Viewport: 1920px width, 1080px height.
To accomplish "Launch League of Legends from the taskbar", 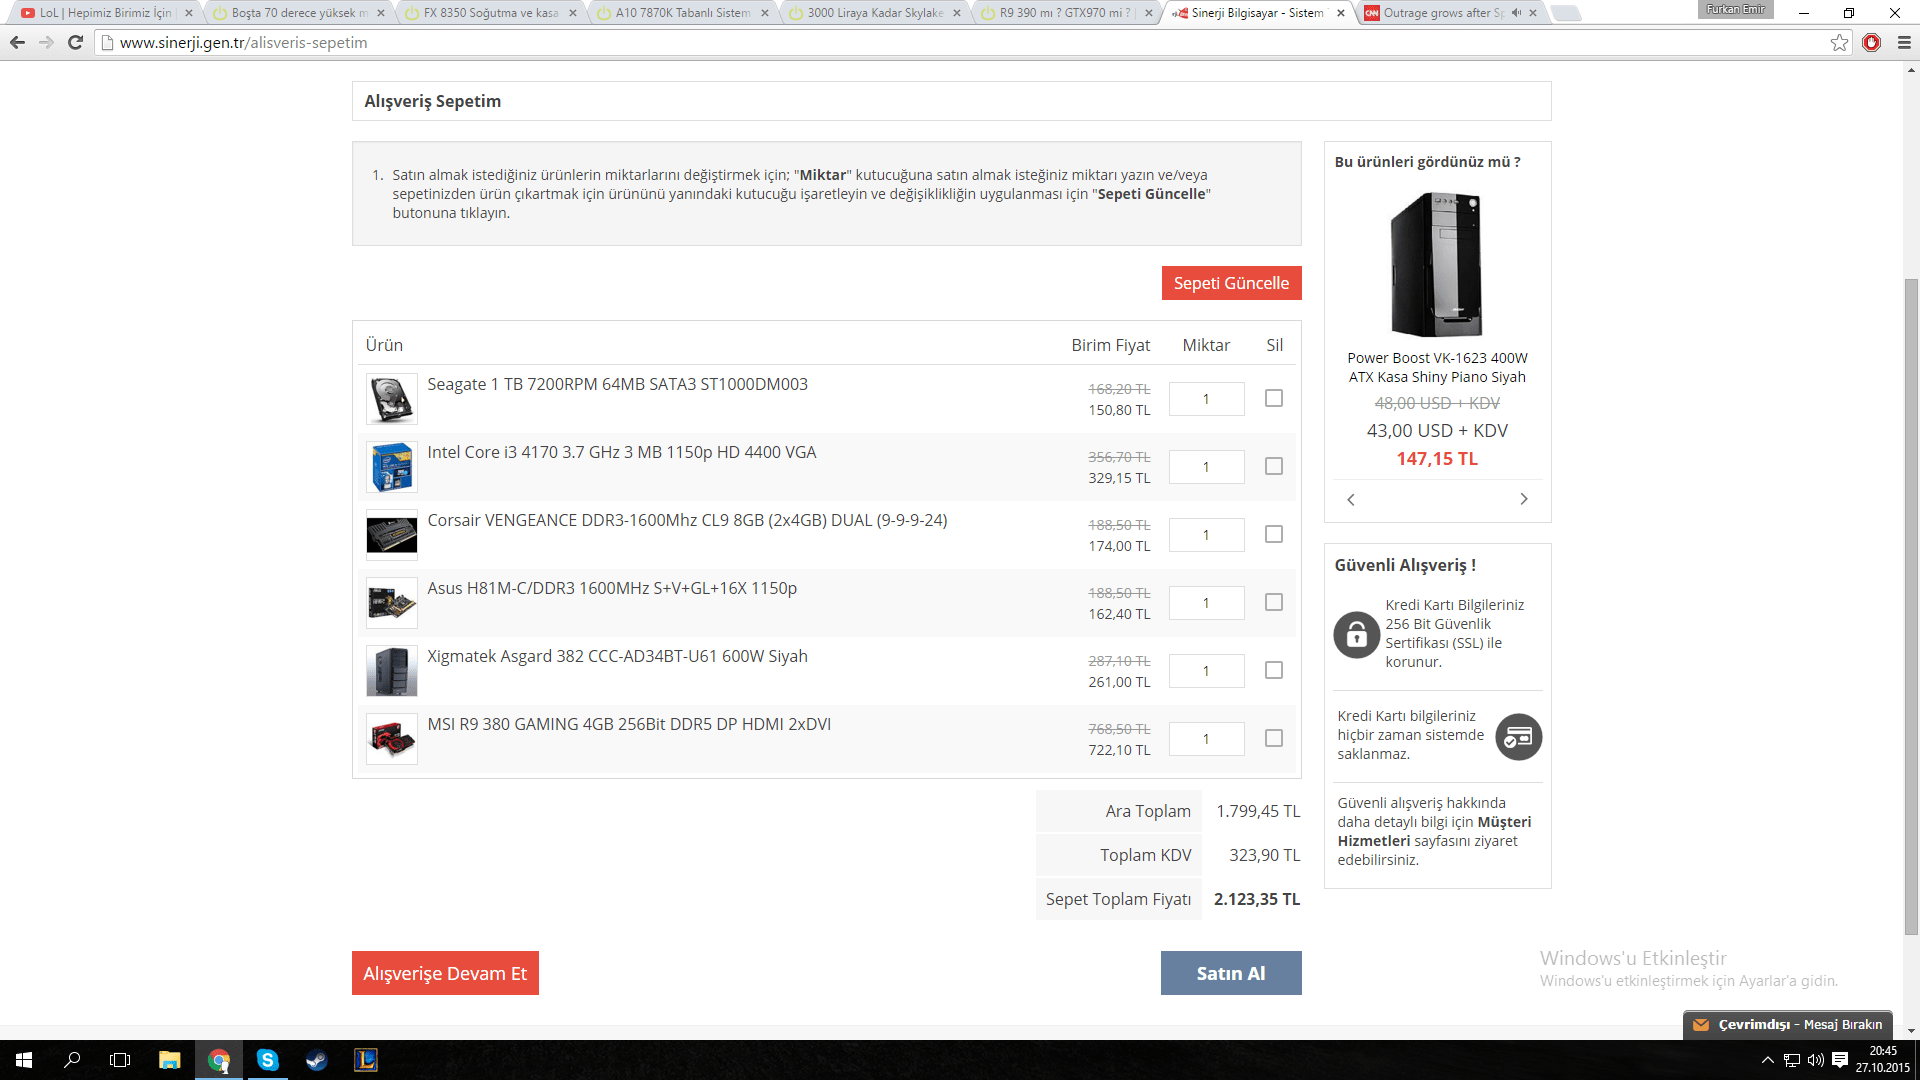I will click(366, 1060).
